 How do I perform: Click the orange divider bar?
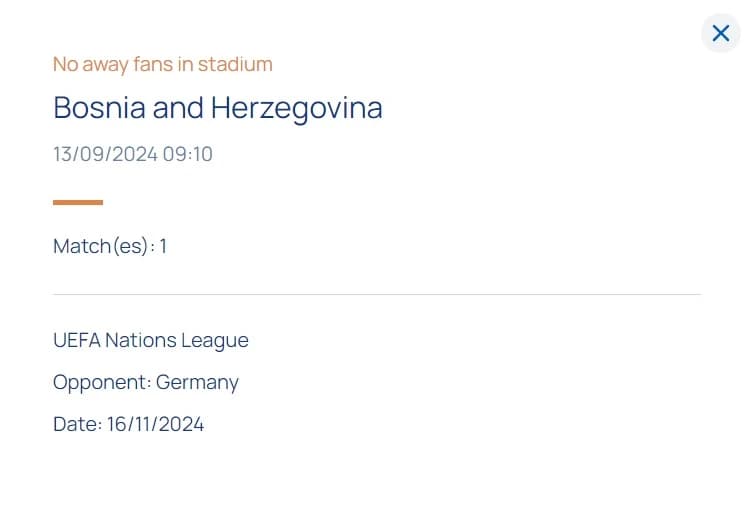coord(78,202)
